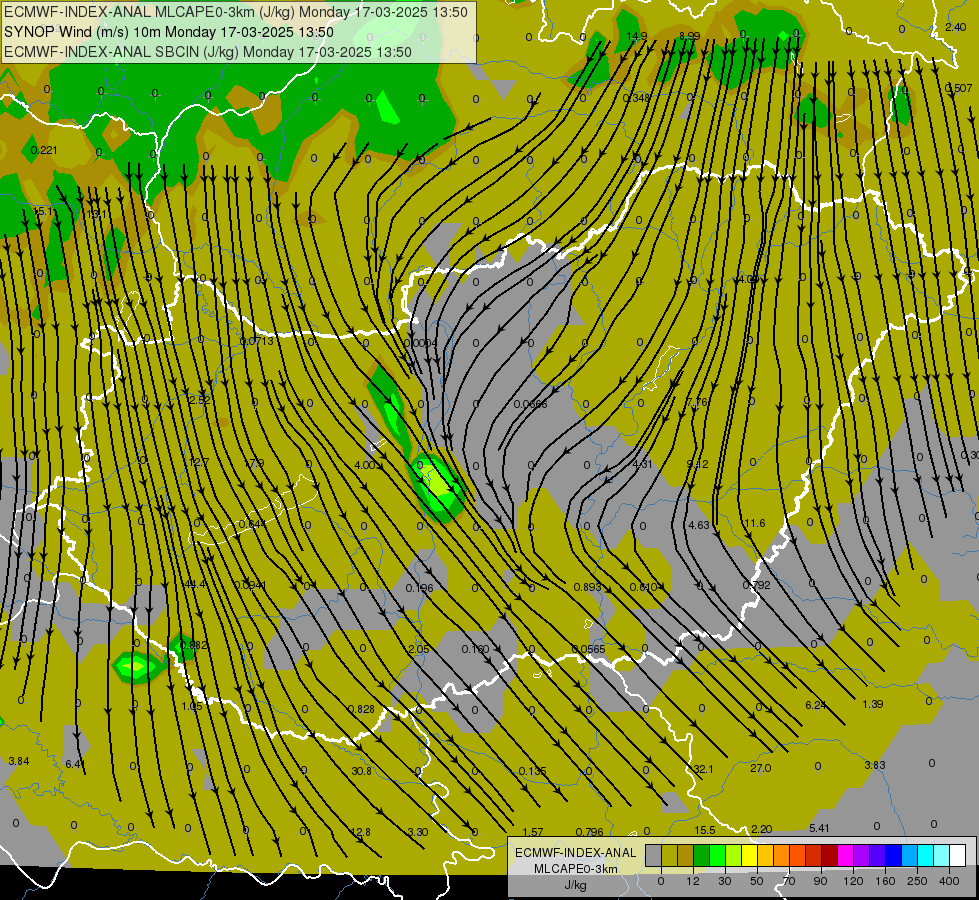Click the map value 0.221
The width and height of the screenshot is (979, 900).
coord(44,150)
